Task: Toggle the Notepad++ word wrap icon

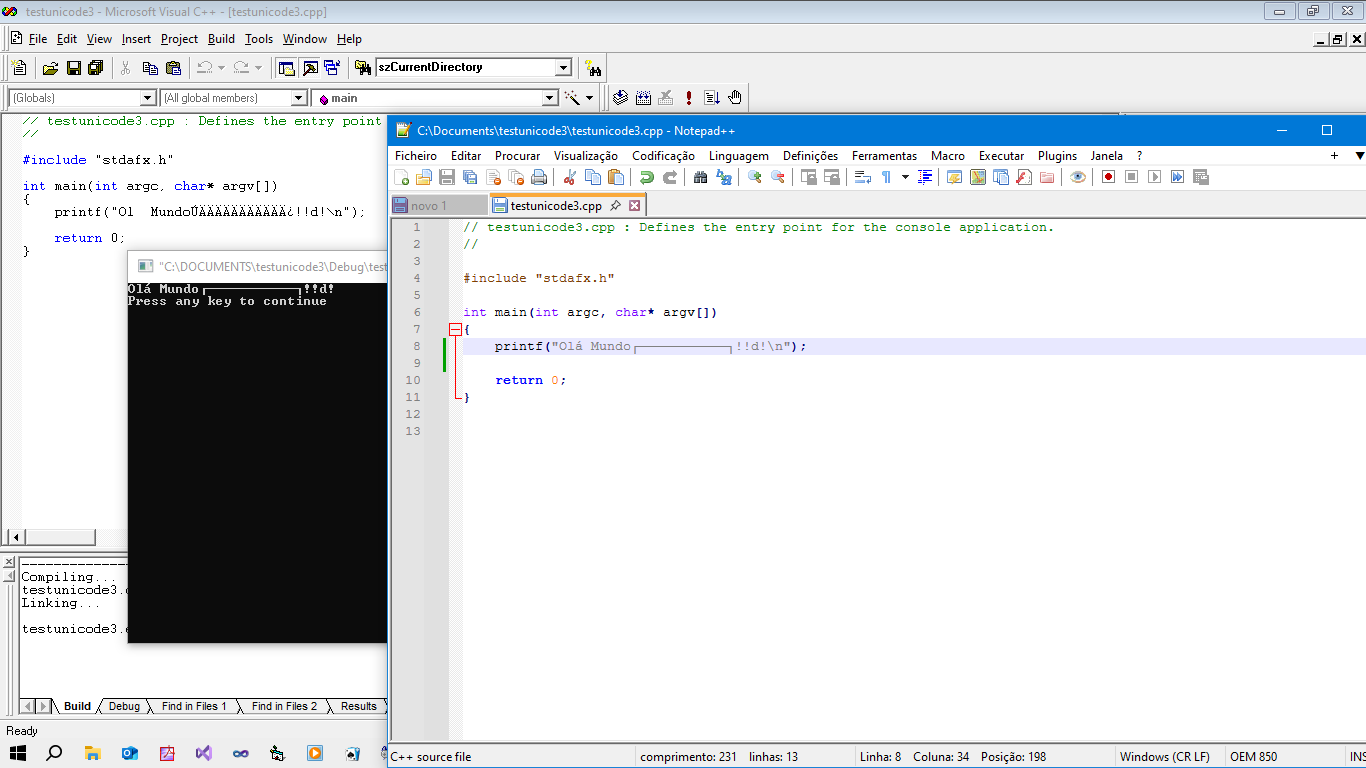Action: click(862, 177)
